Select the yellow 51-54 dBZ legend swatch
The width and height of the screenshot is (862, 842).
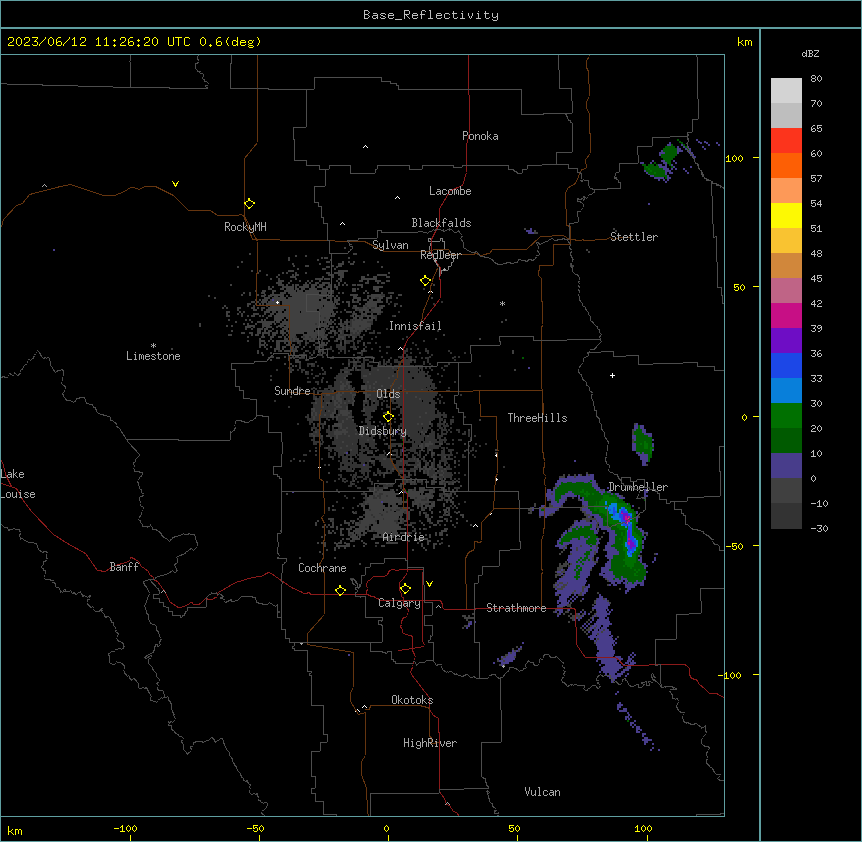pos(786,215)
